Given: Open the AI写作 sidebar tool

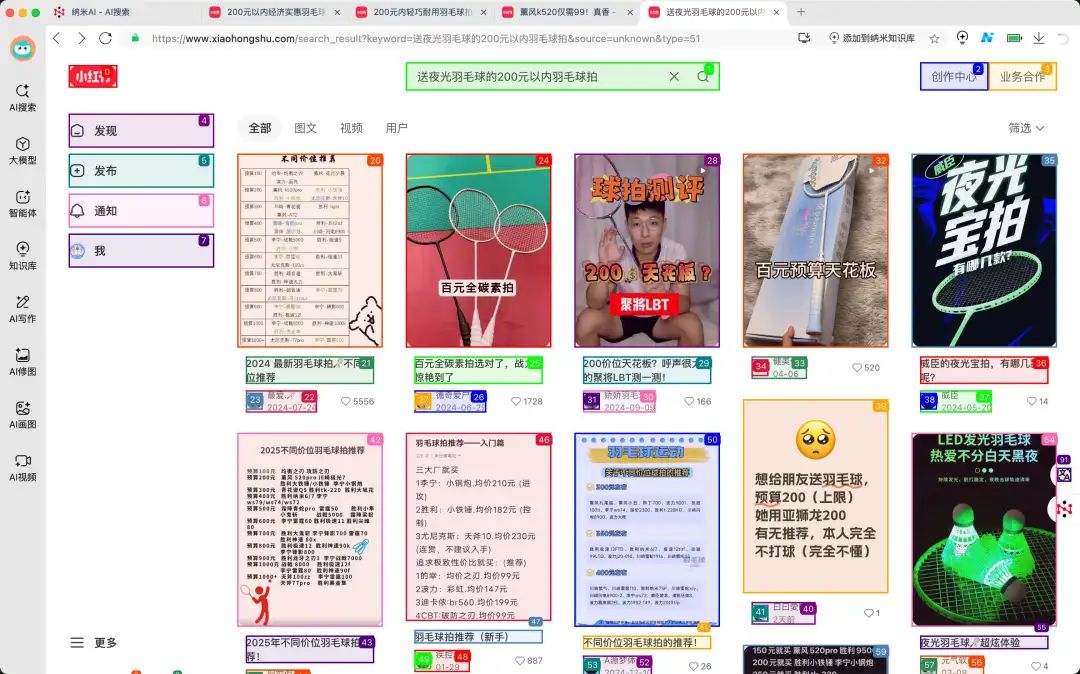Looking at the screenshot, I should [x=23, y=308].
